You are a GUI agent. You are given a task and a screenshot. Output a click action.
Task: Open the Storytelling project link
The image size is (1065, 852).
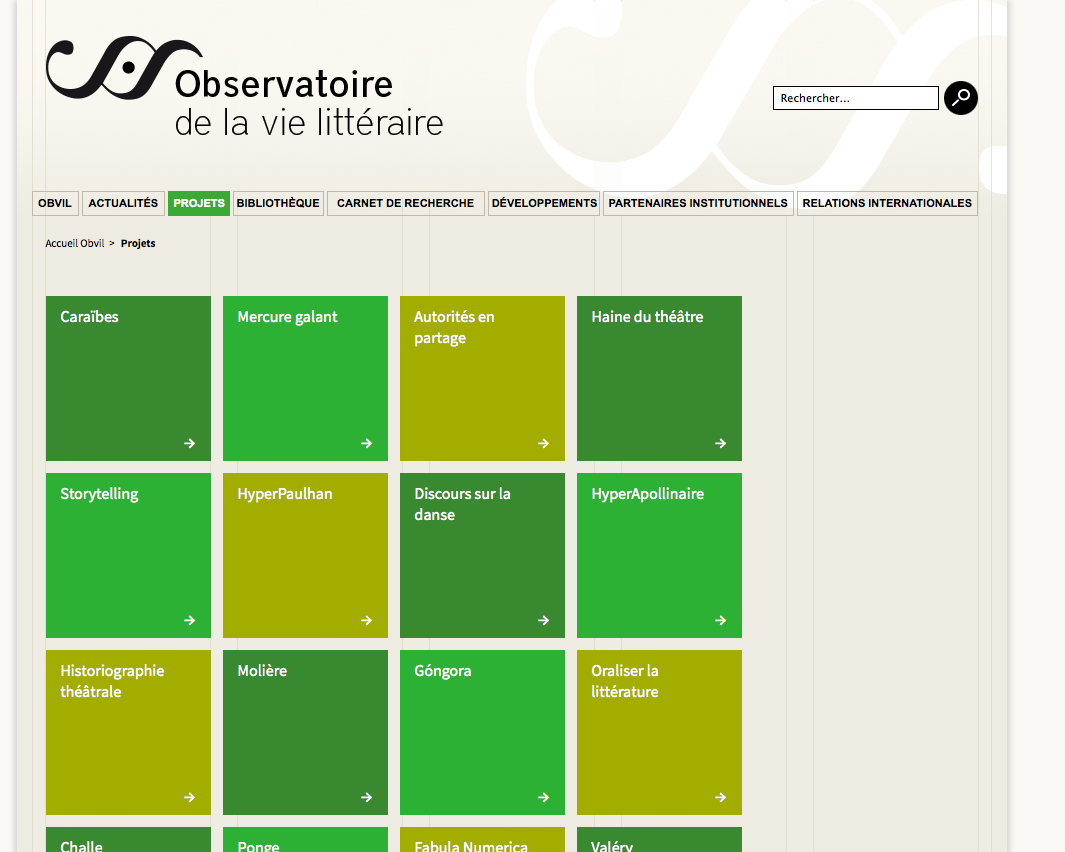pos(99,494)
